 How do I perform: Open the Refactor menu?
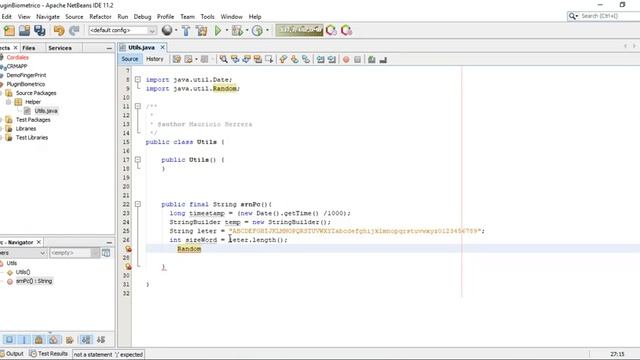point(100,17)
